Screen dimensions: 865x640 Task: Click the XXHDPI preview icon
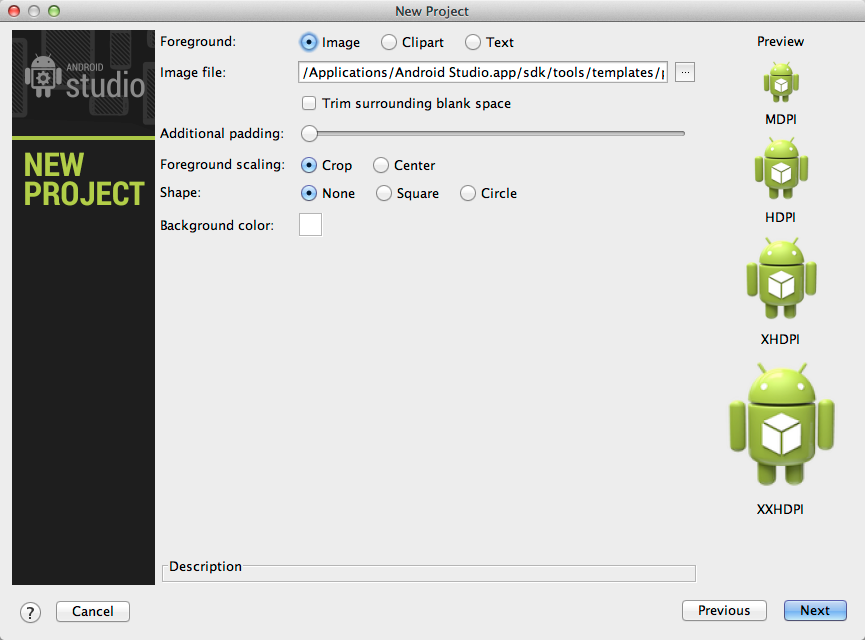[x=780, y=422]
